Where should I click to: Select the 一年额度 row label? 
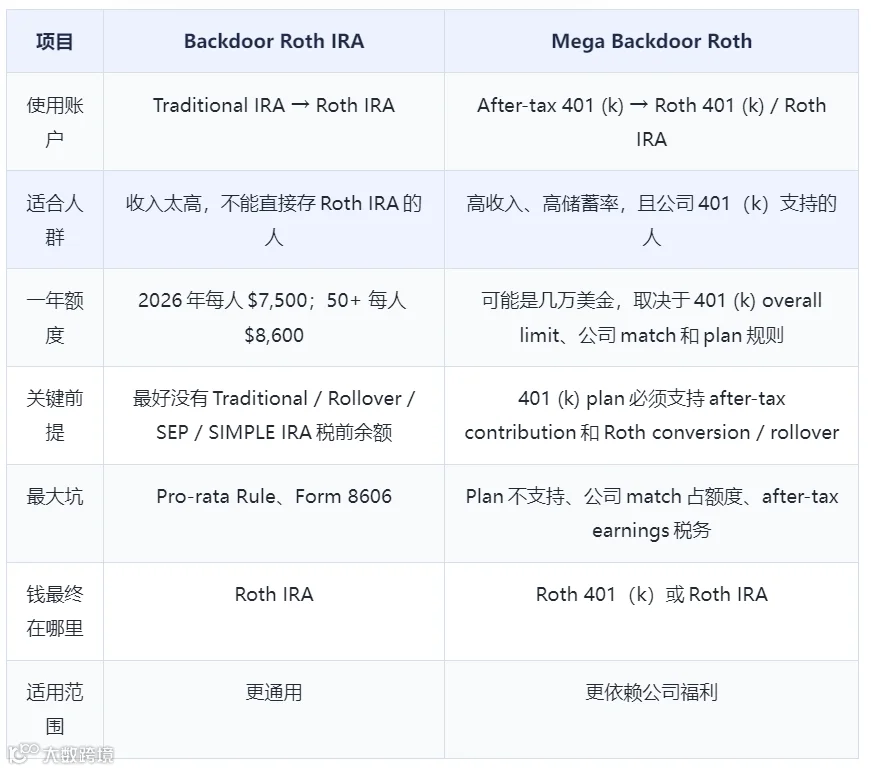click(x=55, y=318)
